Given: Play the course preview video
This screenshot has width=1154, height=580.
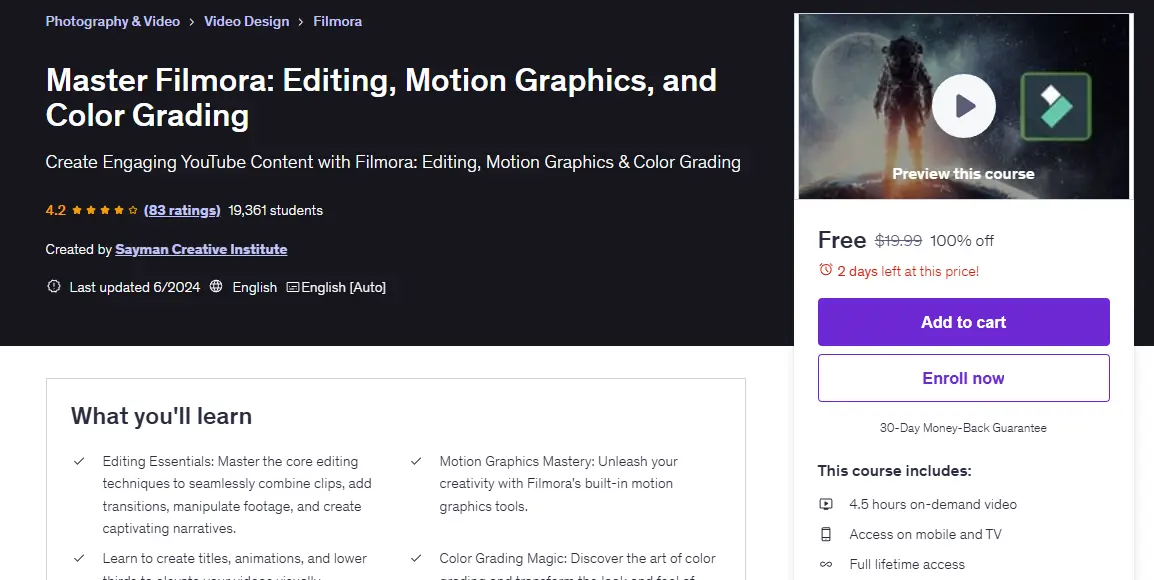Looking at the screenshot, I should click(x=963, y=106).
